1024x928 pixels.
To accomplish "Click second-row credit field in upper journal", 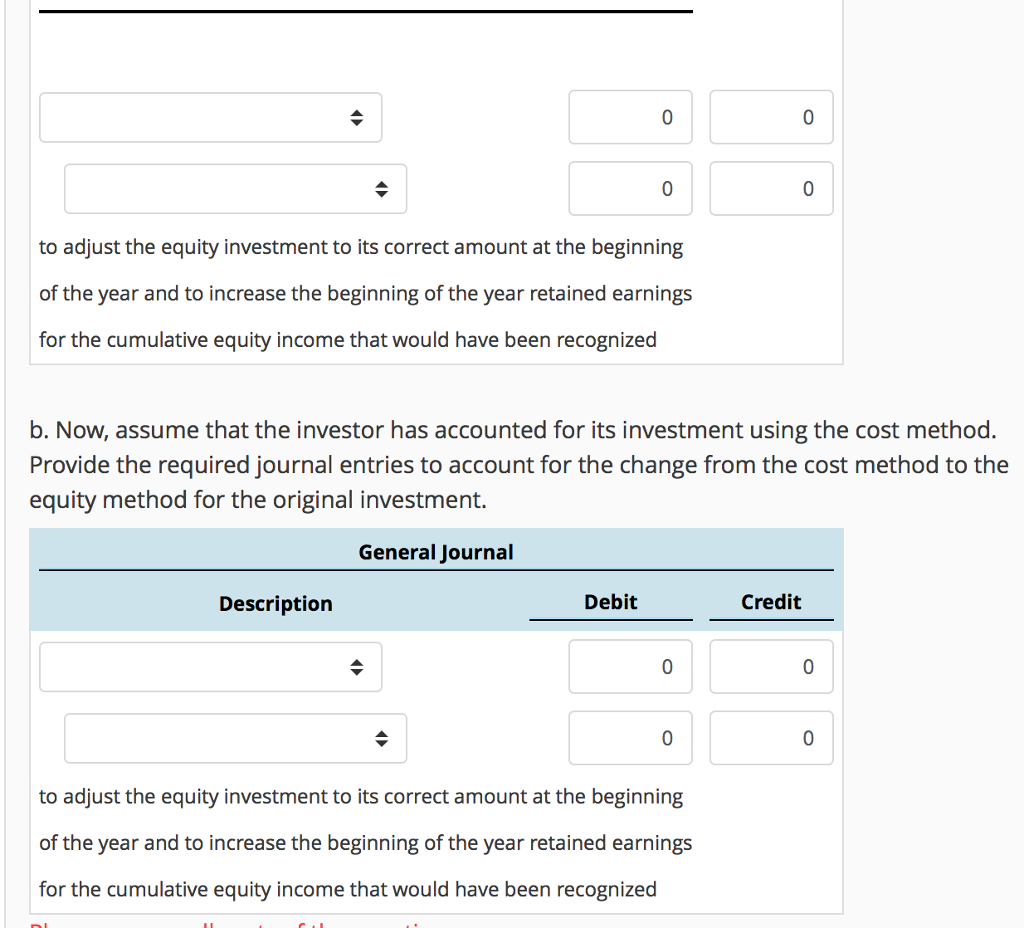I will pos(771,189).
